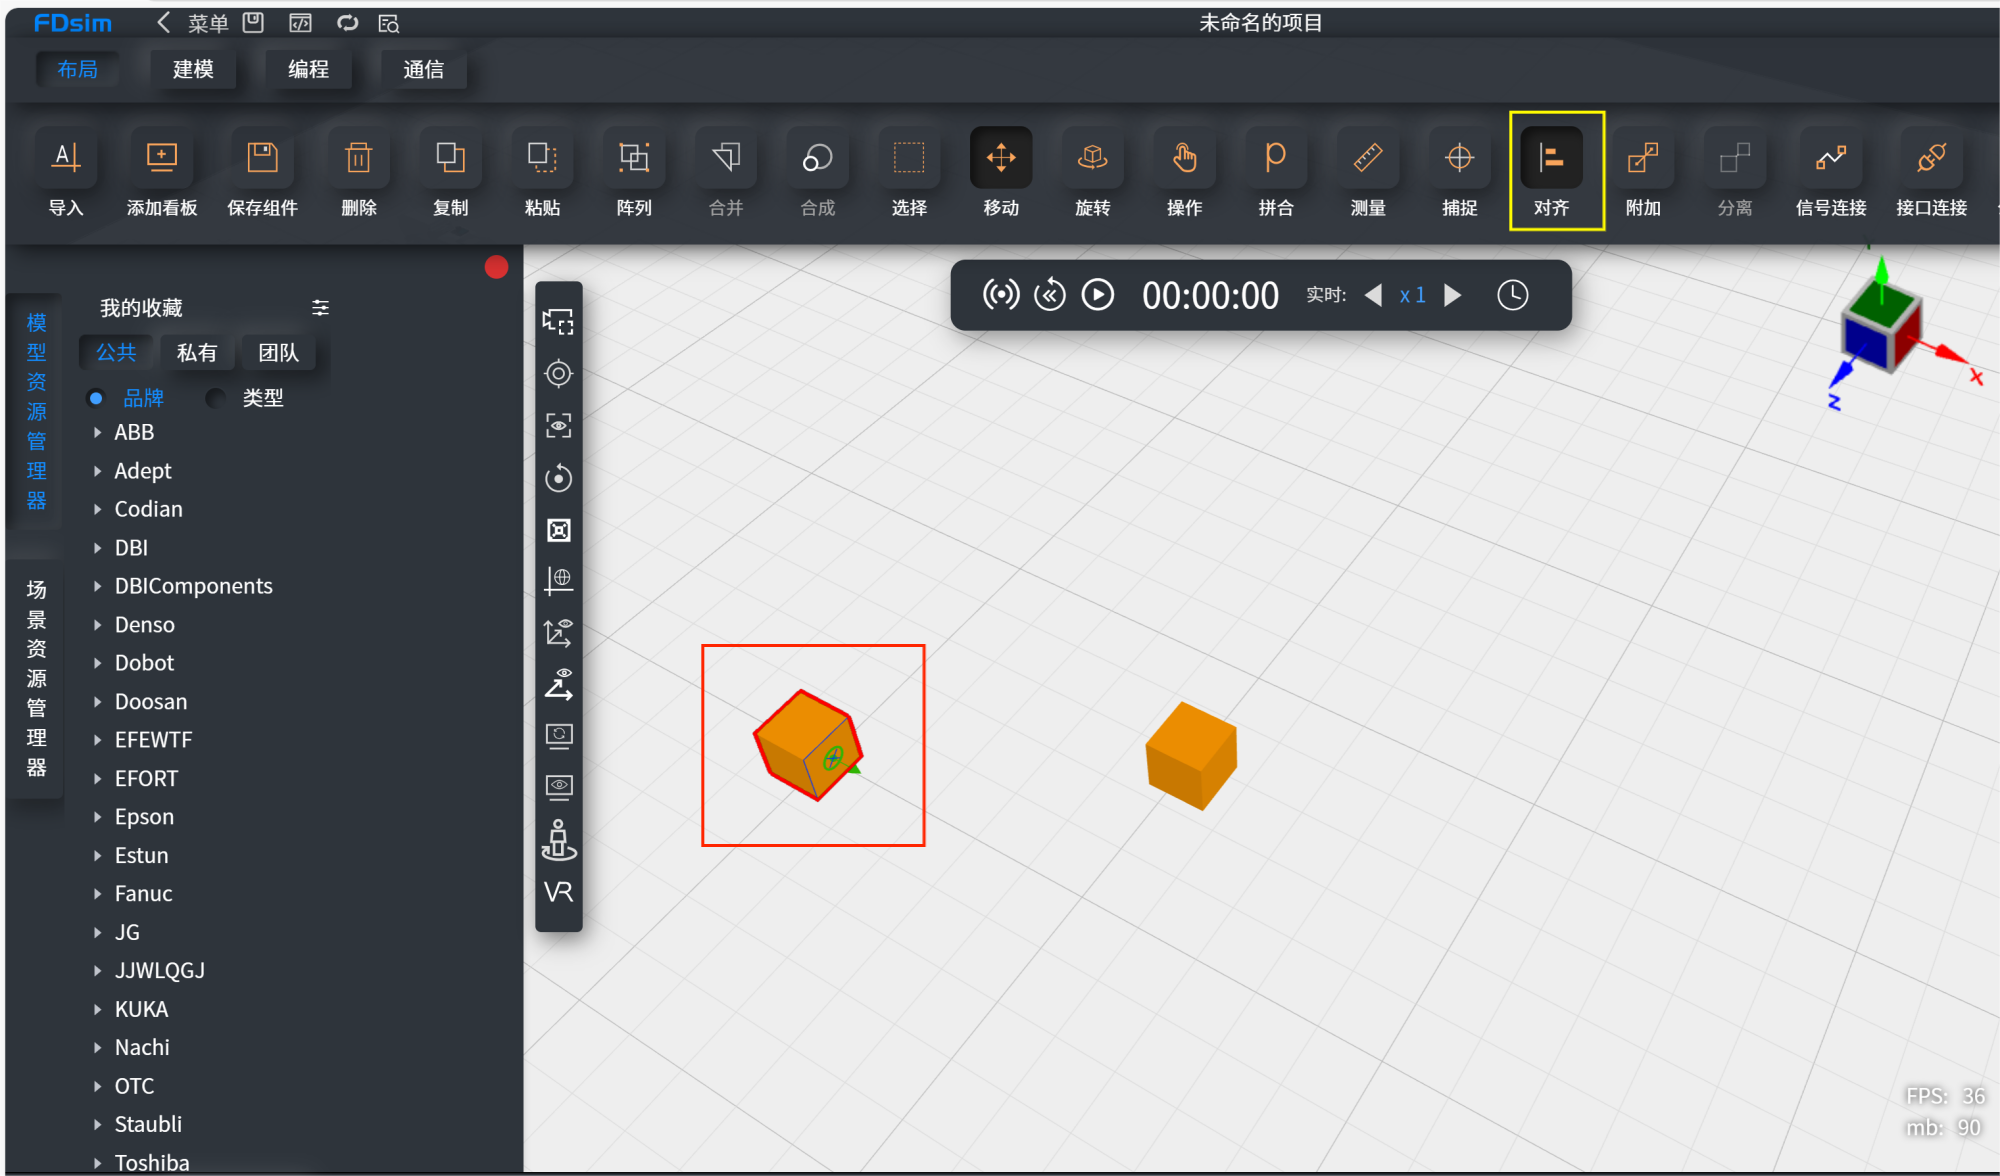The width and height of the screenshot is (2000, 1176).
Task: Start simulation with the play button
Action: tap(1098, 295)
